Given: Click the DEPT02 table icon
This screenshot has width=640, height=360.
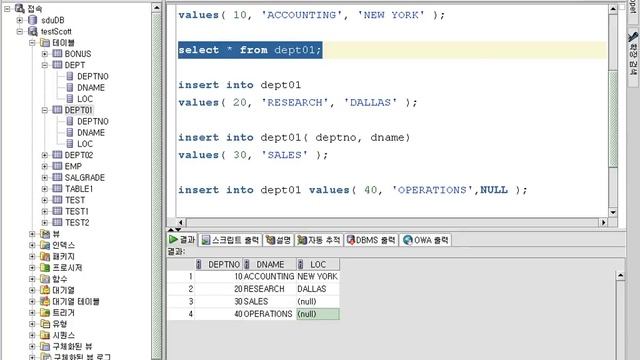Looking at the screenshot, I should pos(58,155).
